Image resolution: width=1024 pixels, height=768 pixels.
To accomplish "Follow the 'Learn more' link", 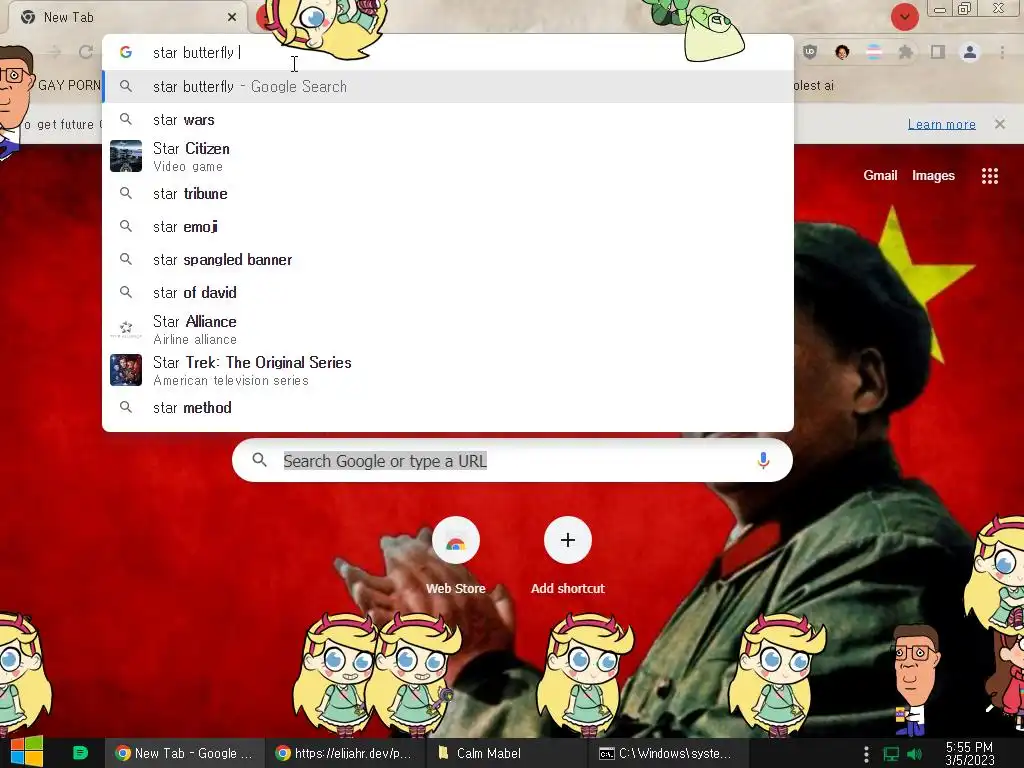I will tap(942, 124).
